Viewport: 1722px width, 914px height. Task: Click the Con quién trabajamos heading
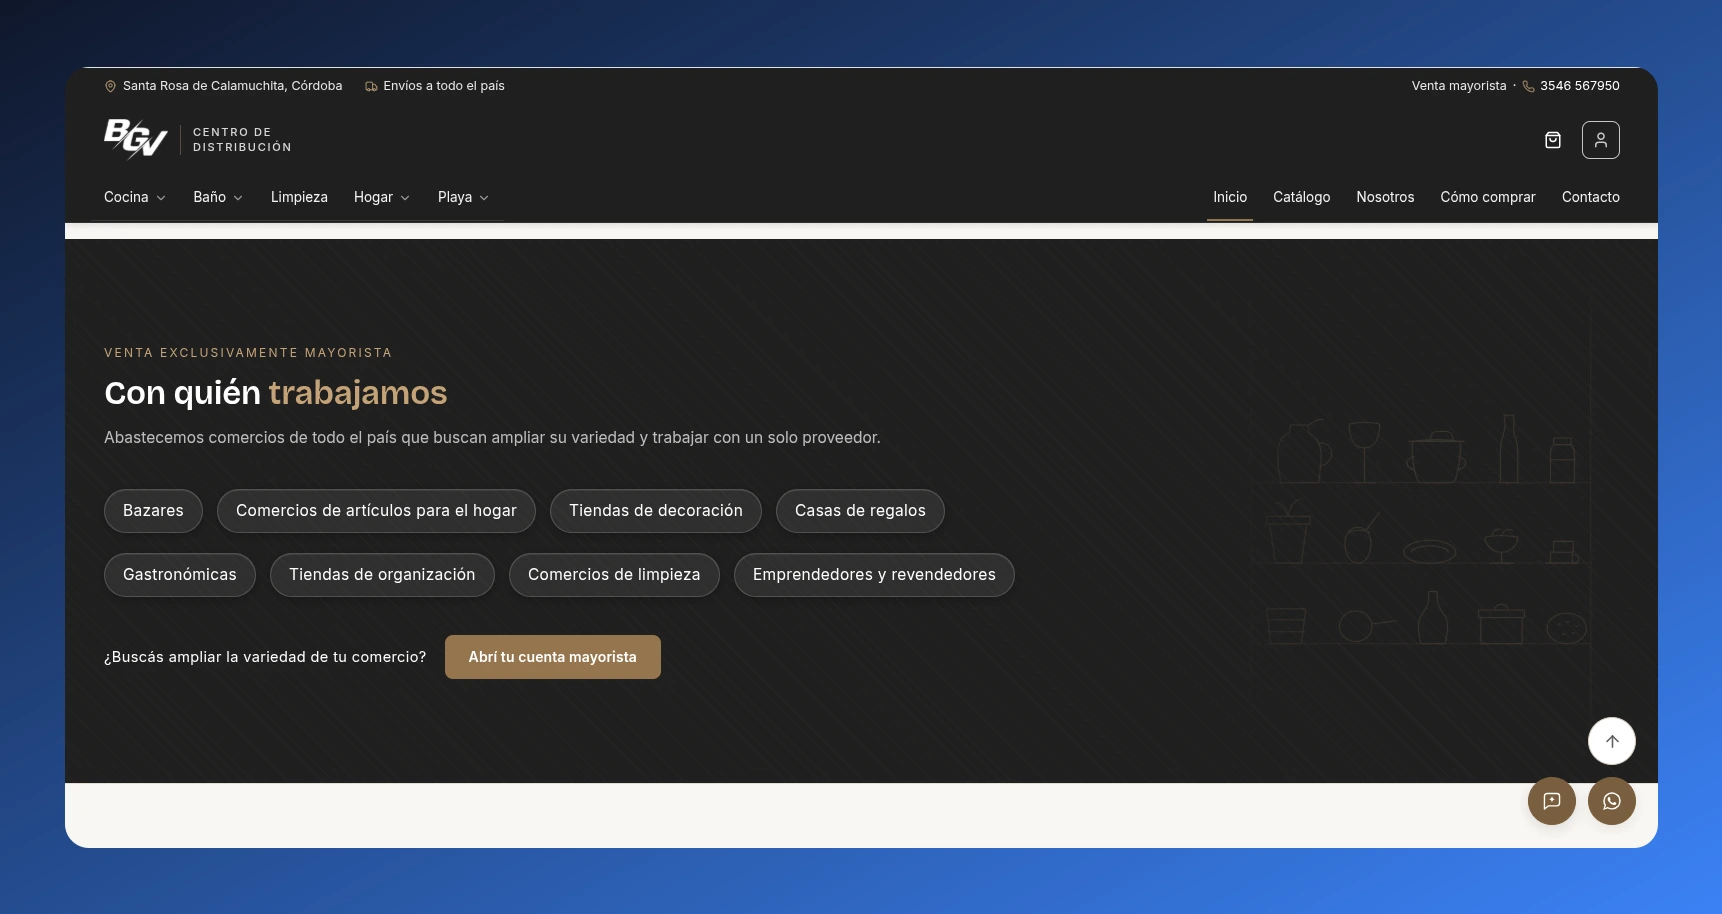[x=276, y=393]
